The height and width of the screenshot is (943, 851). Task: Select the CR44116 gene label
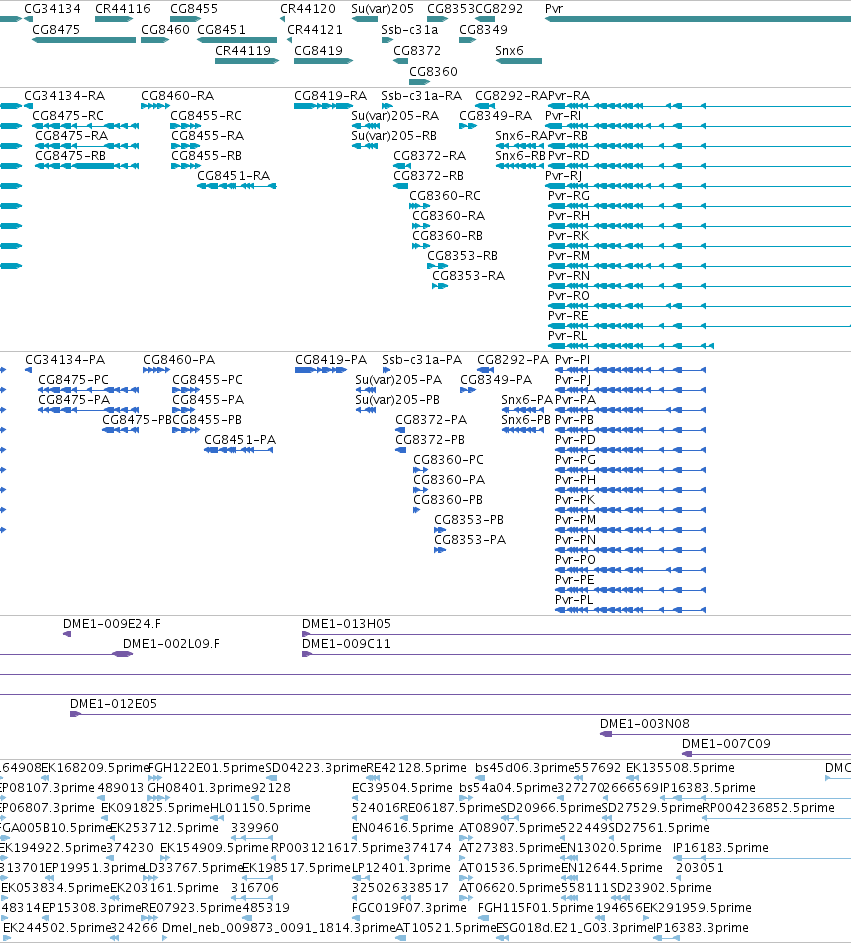[x=123, y=9]
